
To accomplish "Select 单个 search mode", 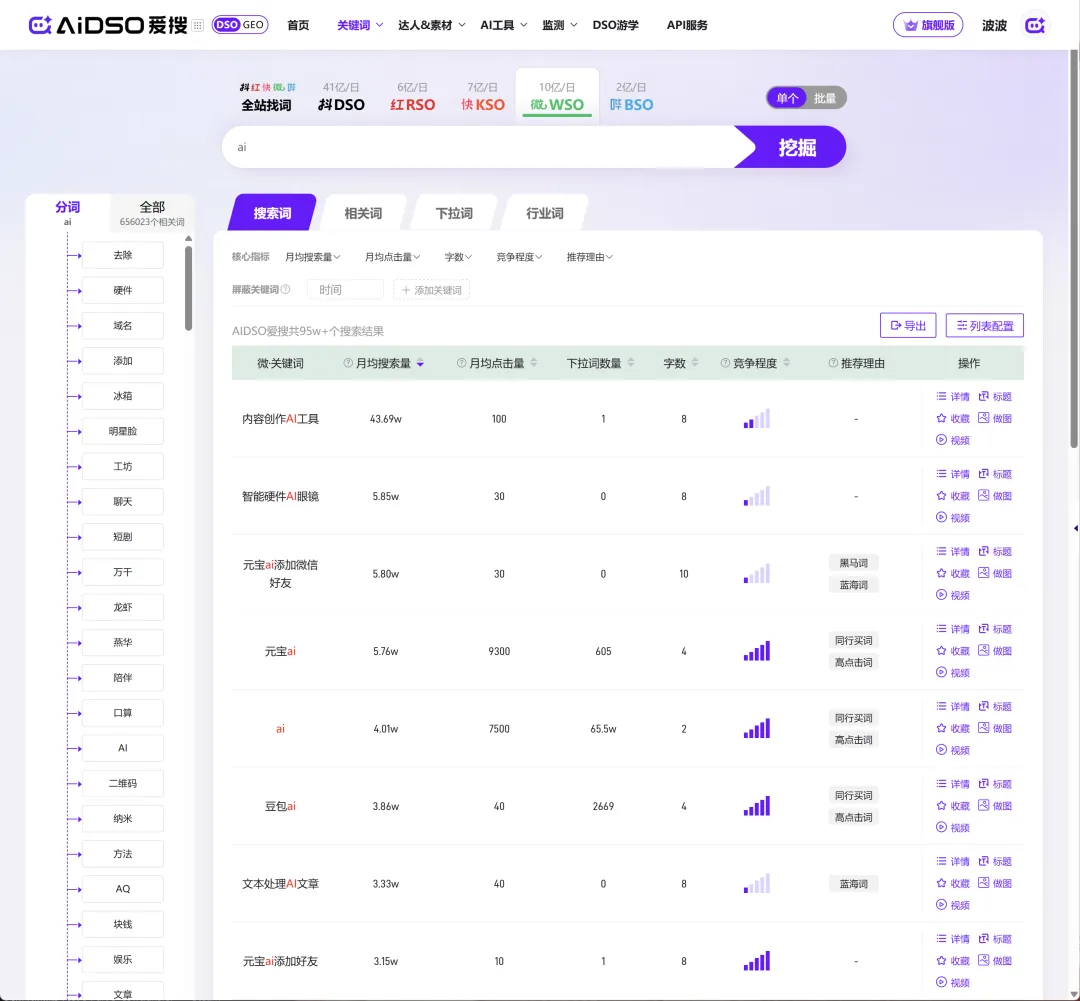I will point(787,98).
